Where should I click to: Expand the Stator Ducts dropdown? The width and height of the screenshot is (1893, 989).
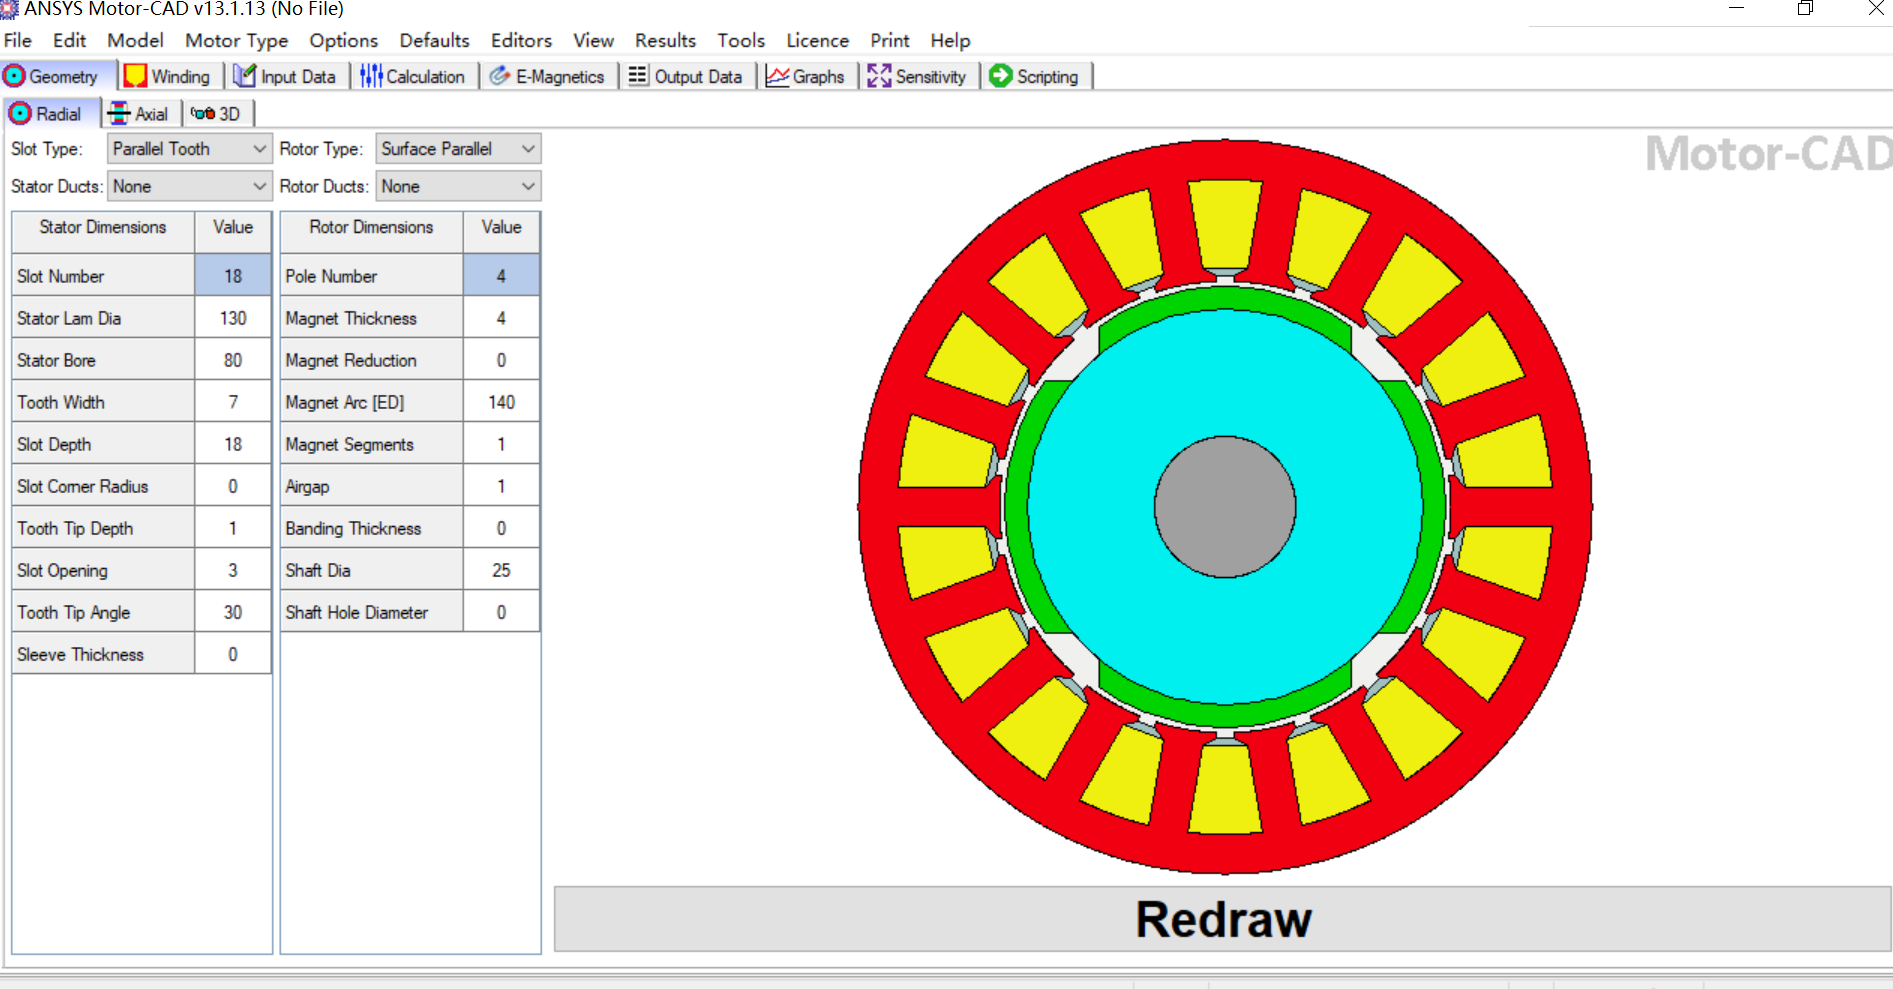[x=189, y=187]
